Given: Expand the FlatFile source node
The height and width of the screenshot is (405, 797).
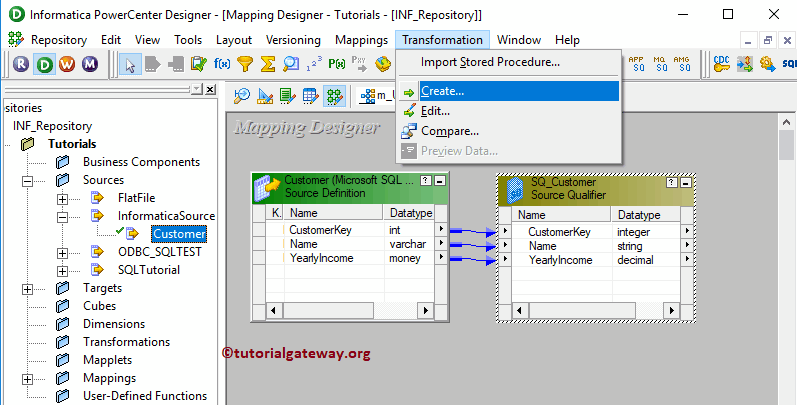Looking at the screenshot, I should click(x=62, y=199).
